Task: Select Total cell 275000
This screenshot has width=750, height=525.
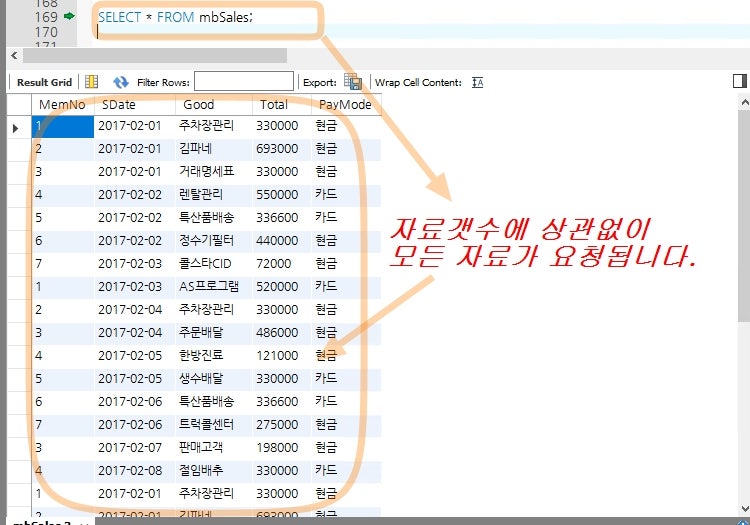Action: click(x=281, y=424)
